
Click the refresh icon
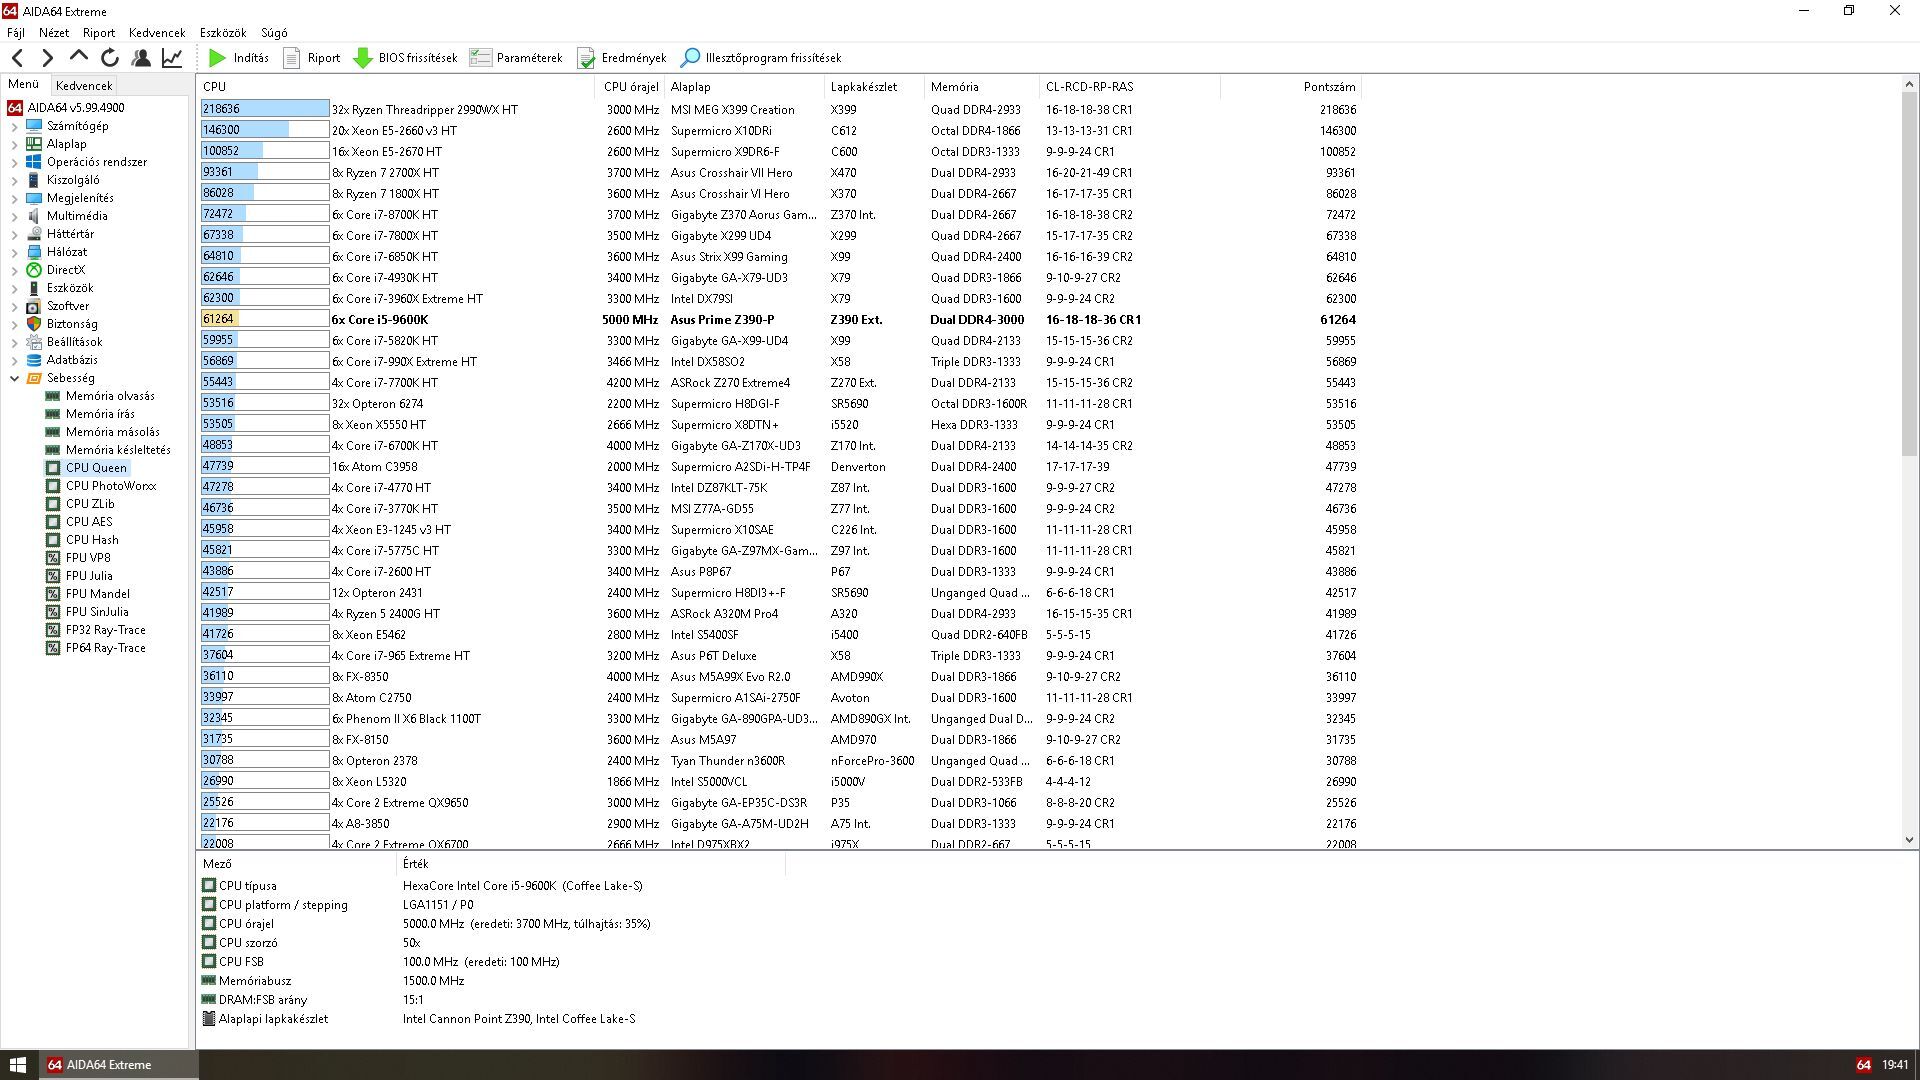coord(110,58)
